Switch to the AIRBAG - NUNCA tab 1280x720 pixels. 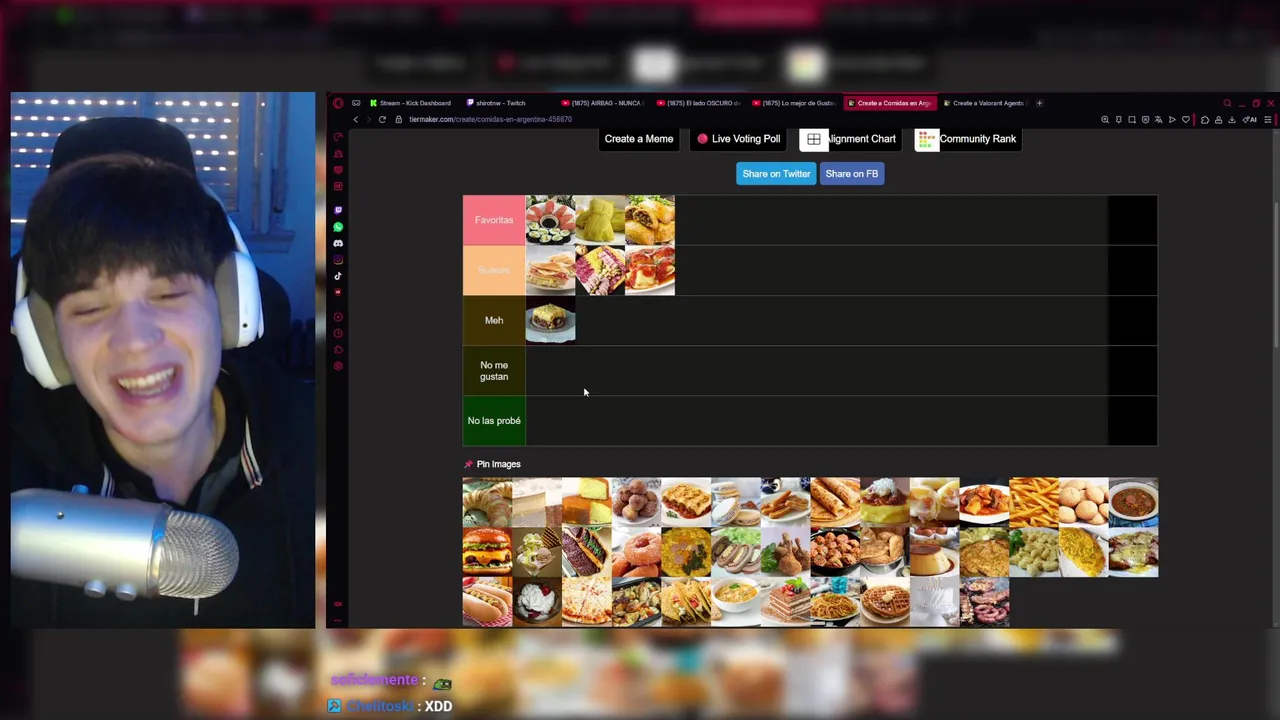tap(602, 103)
